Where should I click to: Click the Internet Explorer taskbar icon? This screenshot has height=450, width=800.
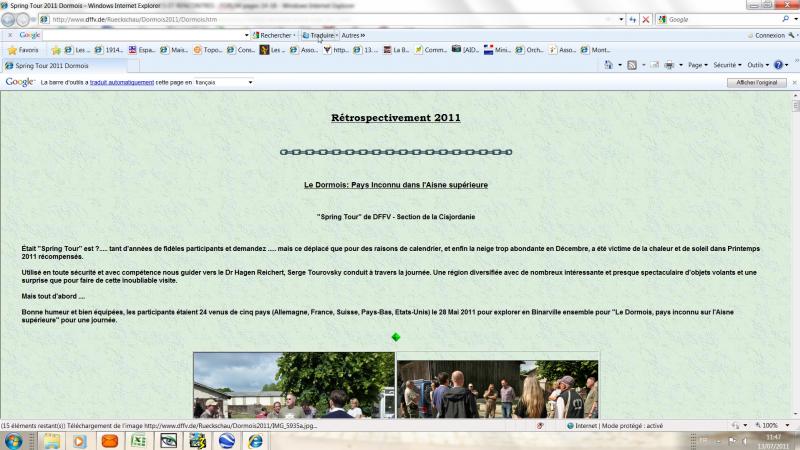(255, 441)
